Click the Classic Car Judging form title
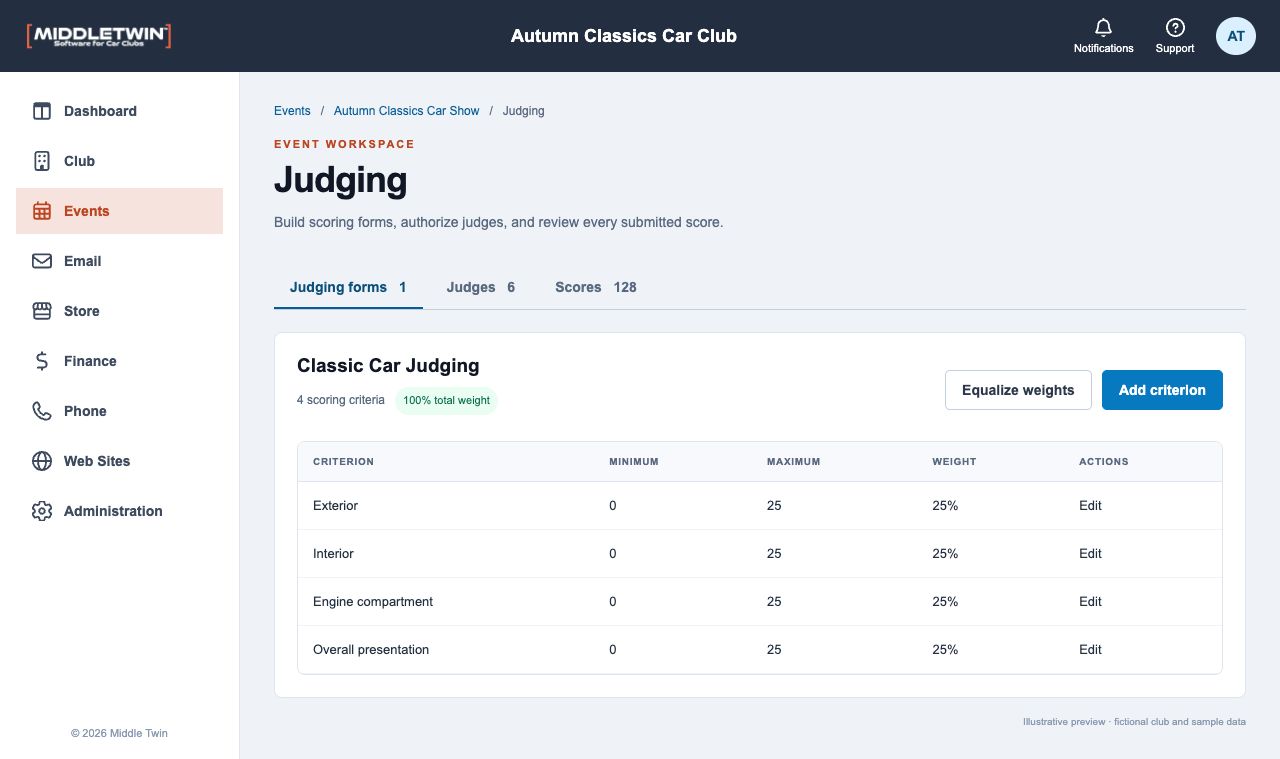Image resolution: width=1280 pixels, height=759 pixels. pyautogui.click(x=388, y=366)
